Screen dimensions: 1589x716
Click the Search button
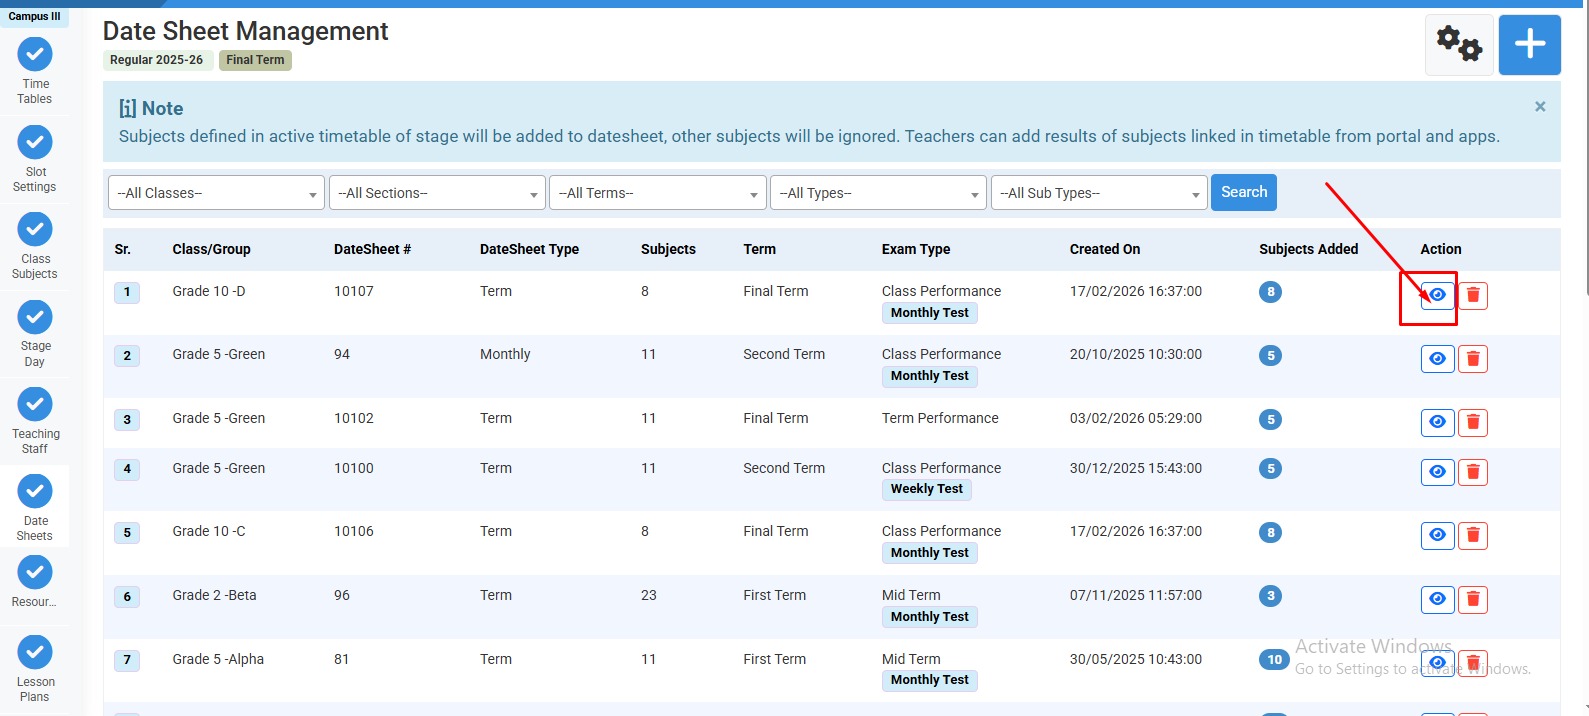click(1244, 192)
